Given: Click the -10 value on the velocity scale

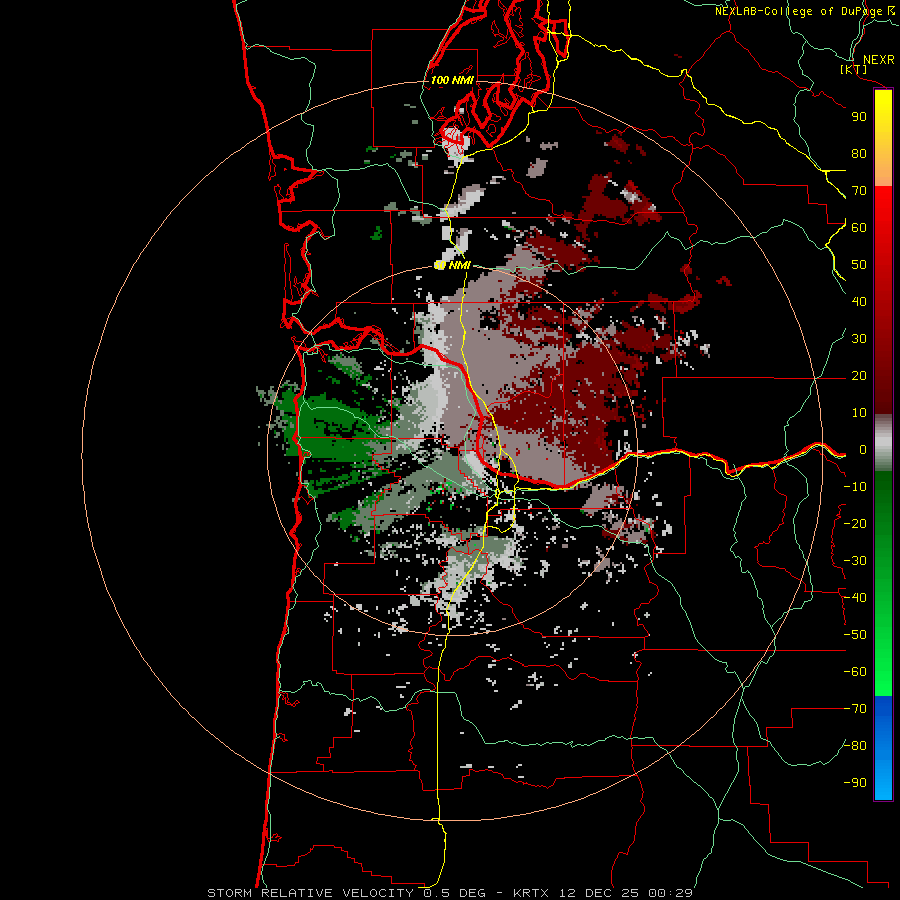Looking at the screenshot, I should click(x=855, y=487).
